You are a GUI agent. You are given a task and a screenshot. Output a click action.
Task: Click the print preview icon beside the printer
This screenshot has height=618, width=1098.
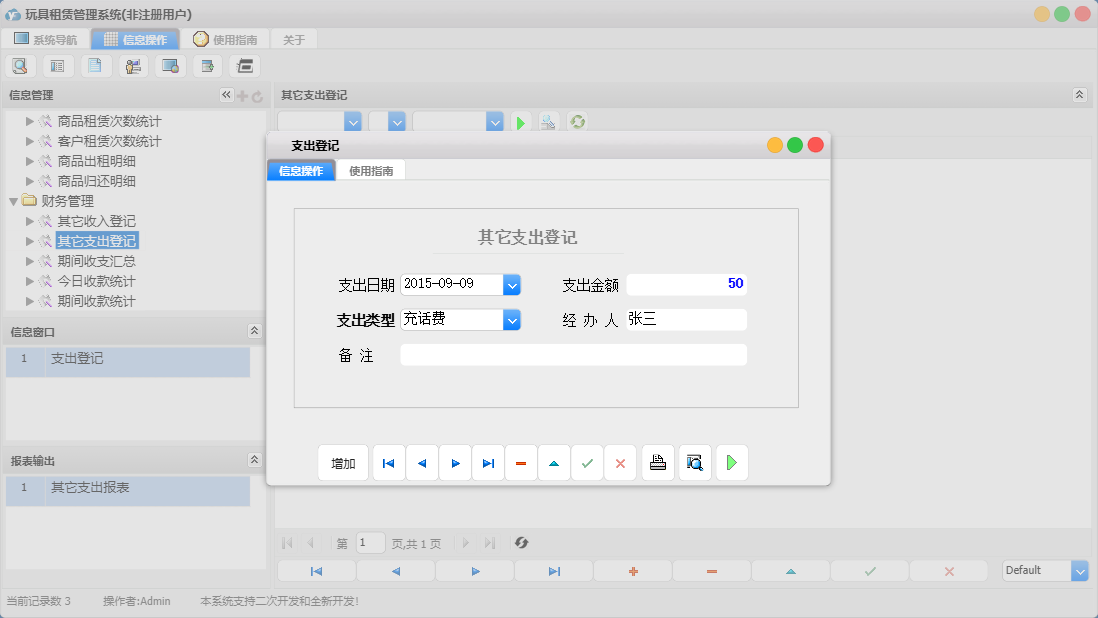click(x=694, y=463)
